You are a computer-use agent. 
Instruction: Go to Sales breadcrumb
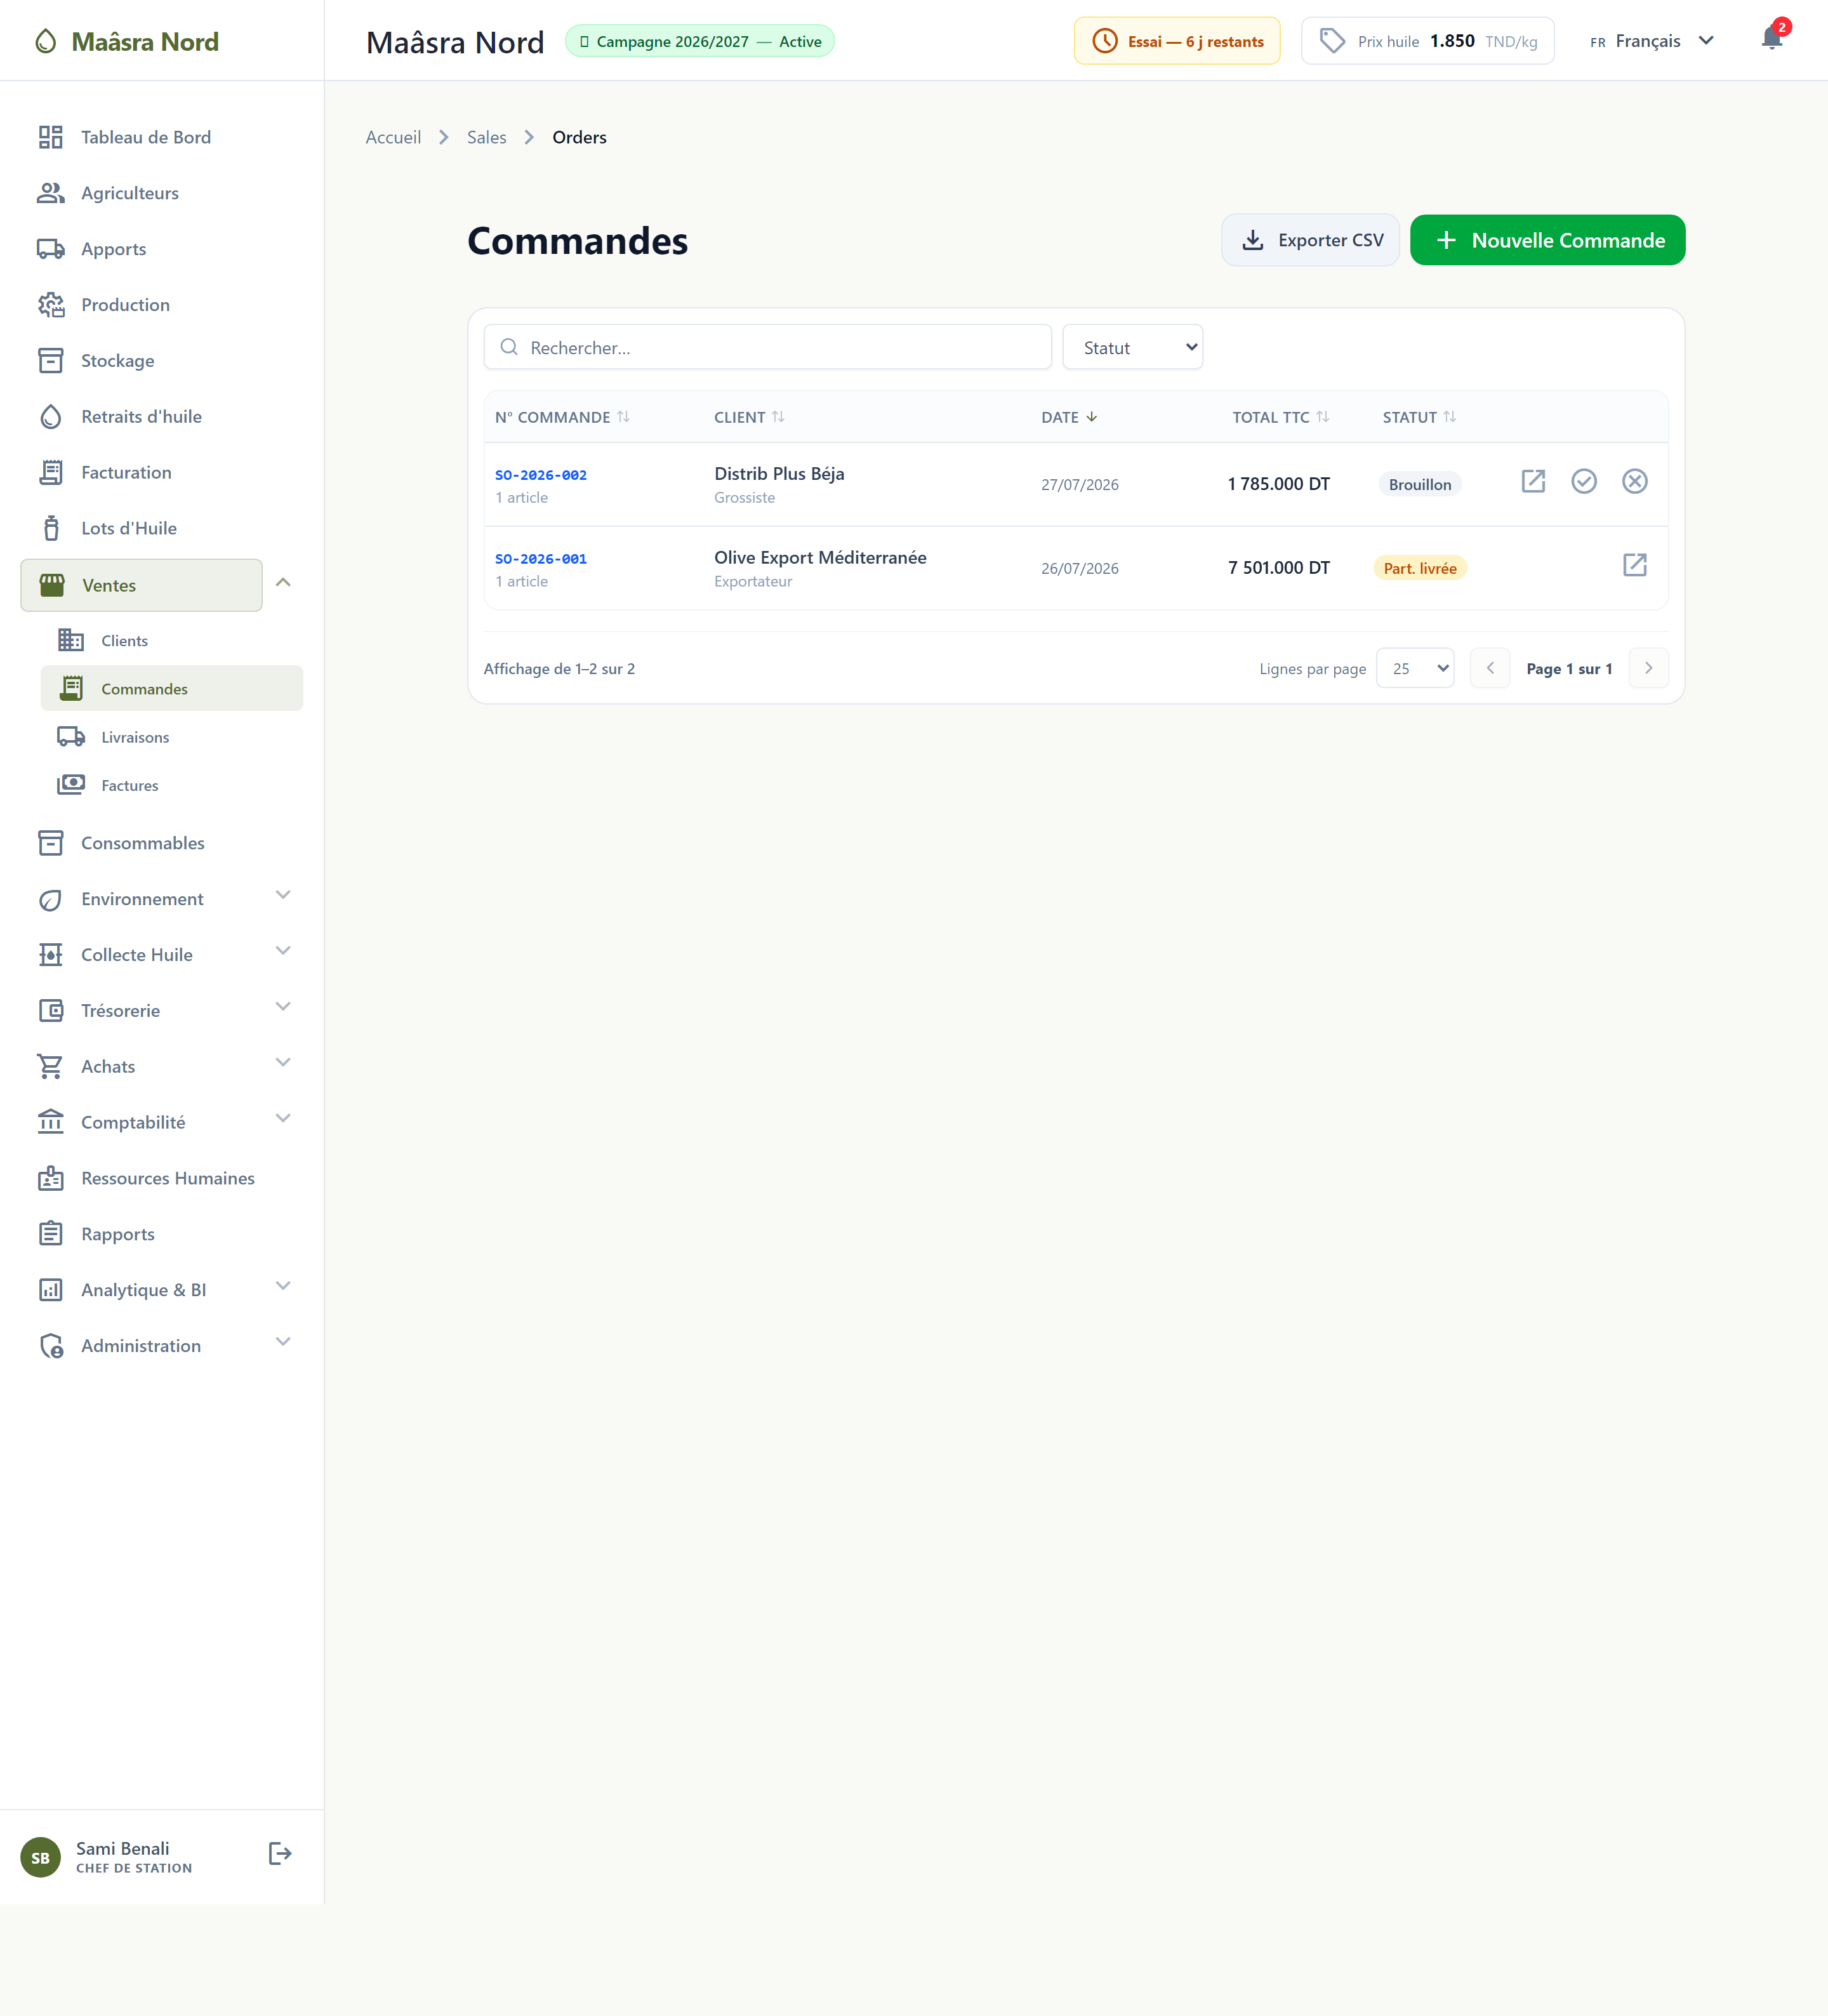coord(486,137)
